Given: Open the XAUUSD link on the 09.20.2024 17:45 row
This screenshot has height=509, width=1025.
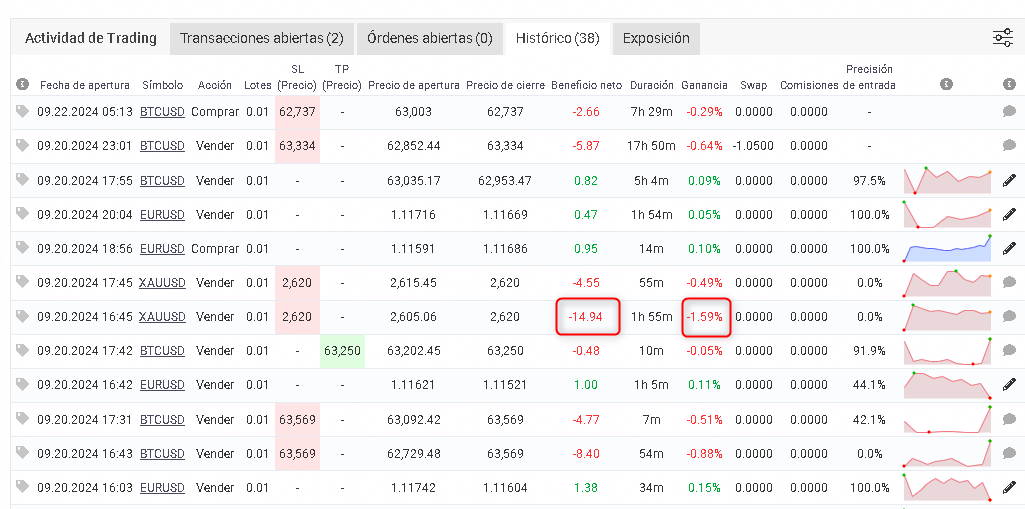Looking at the screenshot, I should pos(162,283).
